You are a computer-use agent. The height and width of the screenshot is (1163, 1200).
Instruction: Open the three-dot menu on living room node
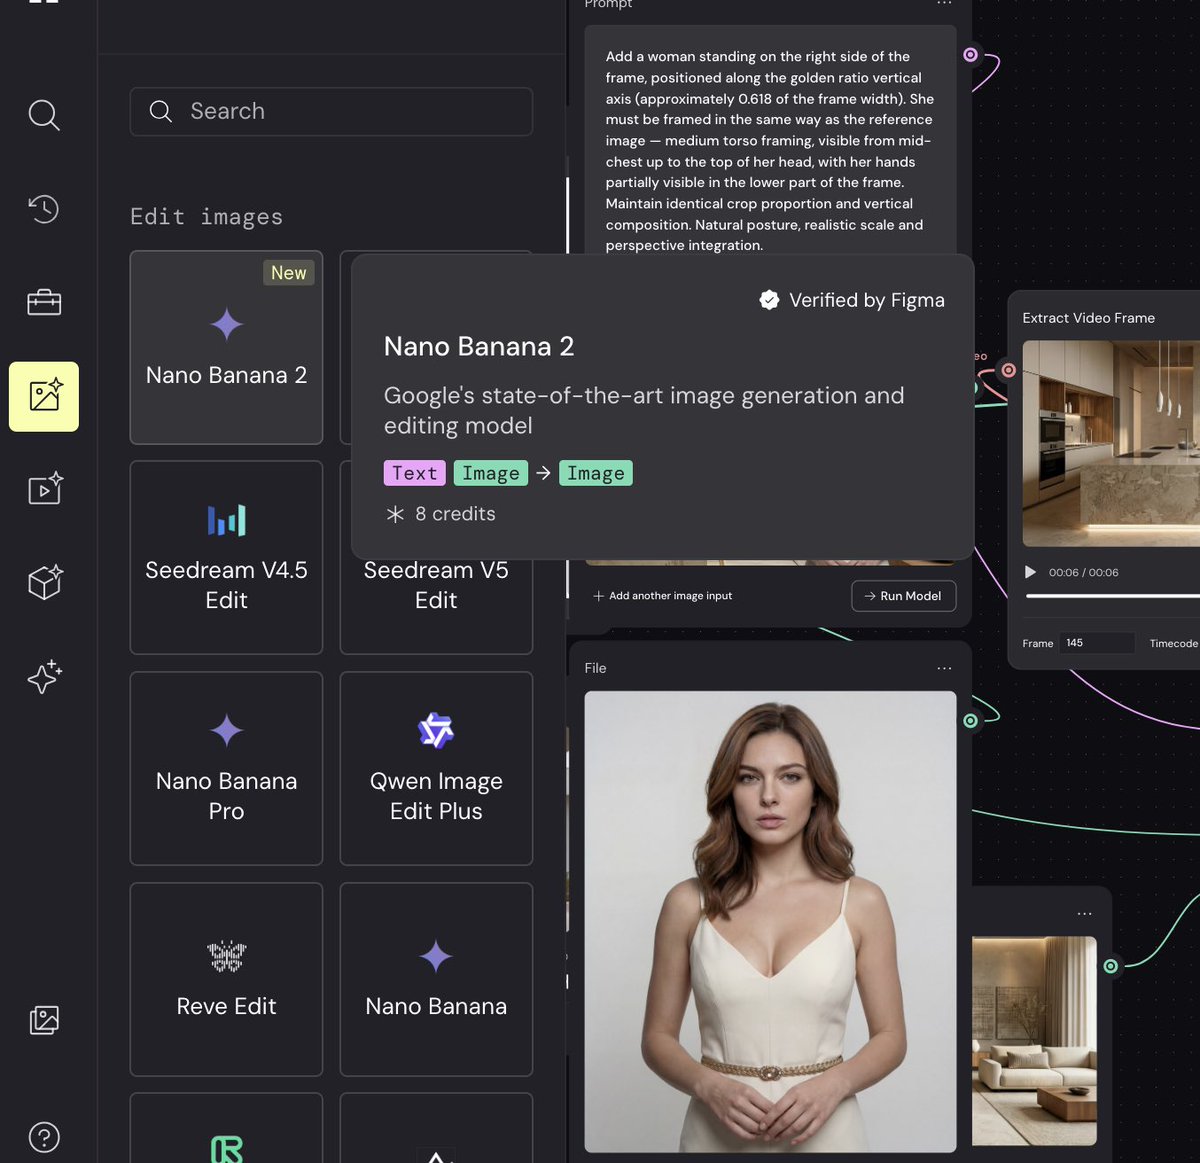click(x=1085, y=914)
